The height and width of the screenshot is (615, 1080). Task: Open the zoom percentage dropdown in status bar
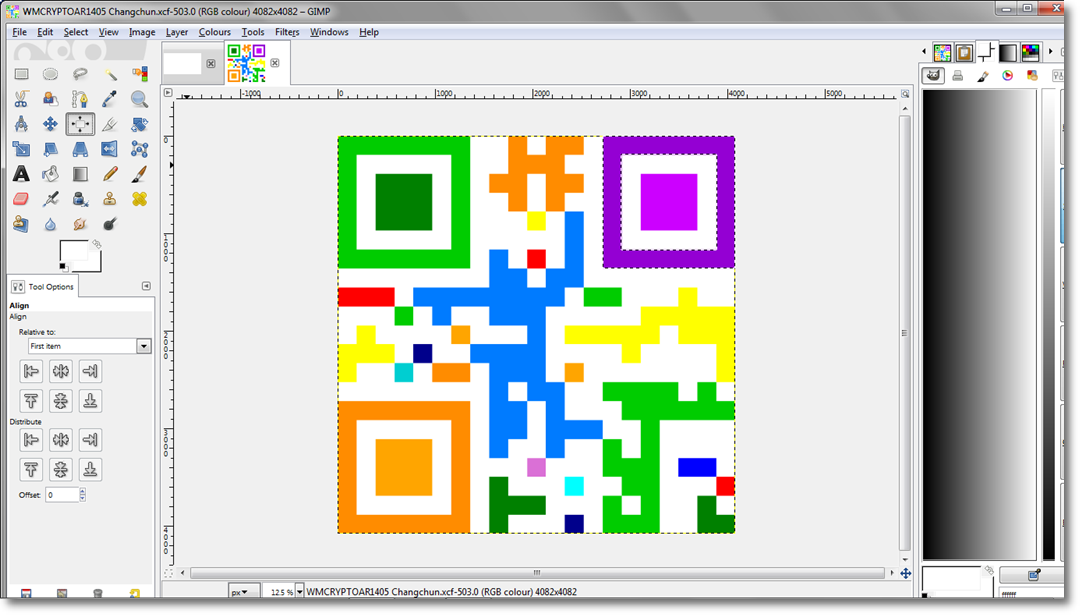[300, 592]
